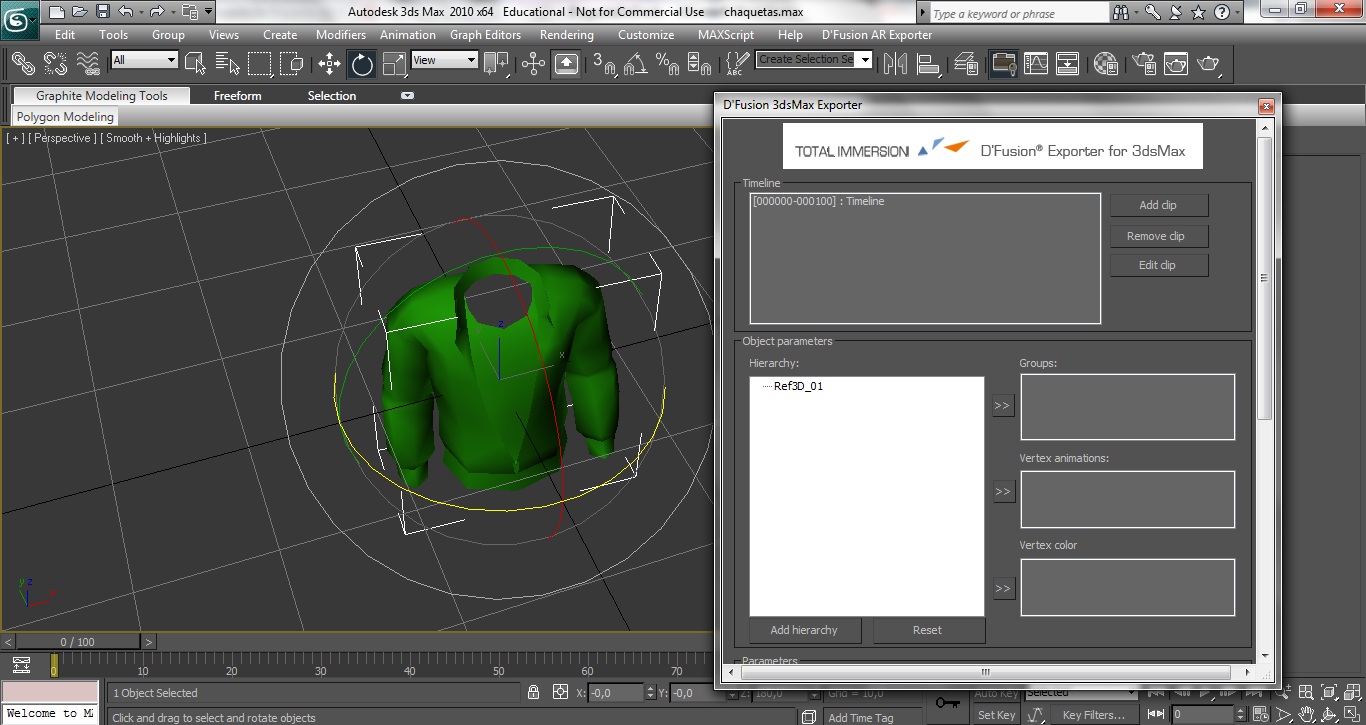
Task: Select the Select and Move tool
Action: pyautogui.click(x=329, y=64)
